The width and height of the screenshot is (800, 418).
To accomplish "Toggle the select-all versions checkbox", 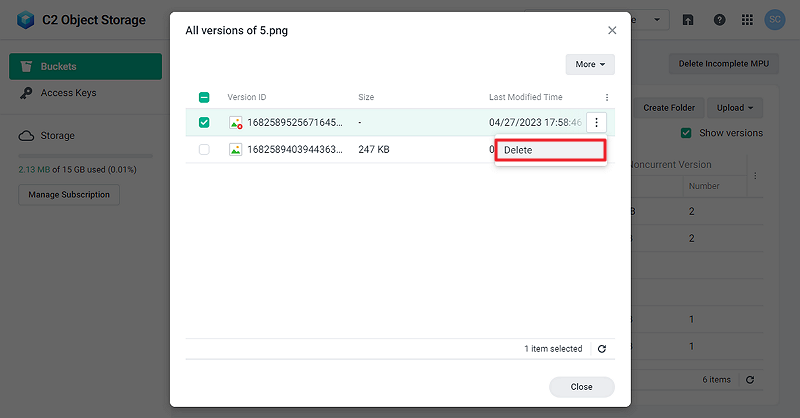I will coord(204,97).
